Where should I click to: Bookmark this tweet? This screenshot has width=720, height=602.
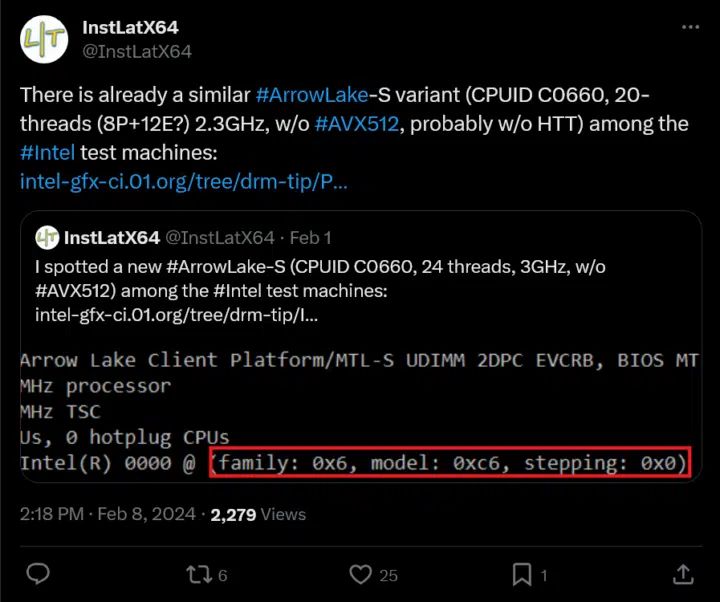point(522,574)
